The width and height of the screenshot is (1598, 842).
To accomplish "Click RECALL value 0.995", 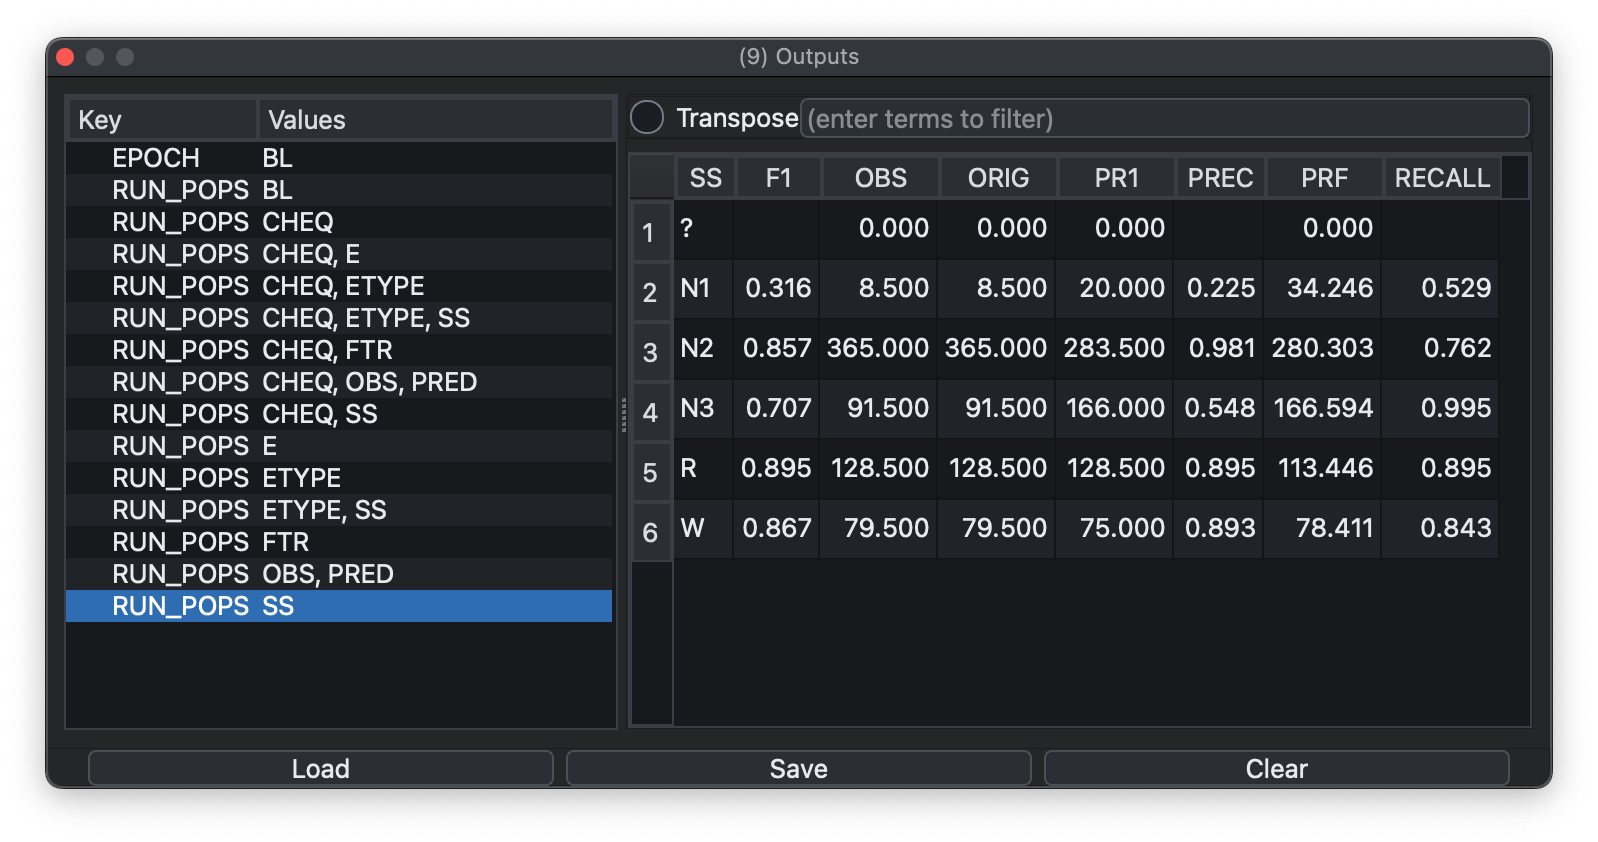I will [x=1441, y=409].
